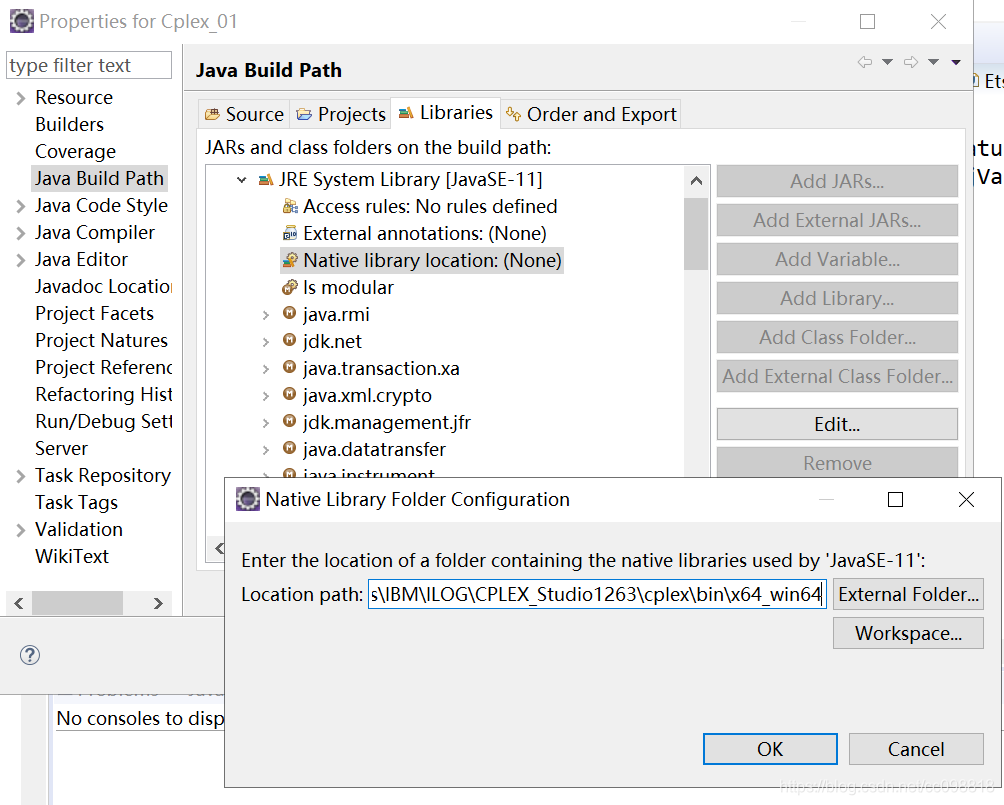The width and height of the screenshot is (1004, 805).
Task: Expand the Java Editor category
Action: coord(20,260)
